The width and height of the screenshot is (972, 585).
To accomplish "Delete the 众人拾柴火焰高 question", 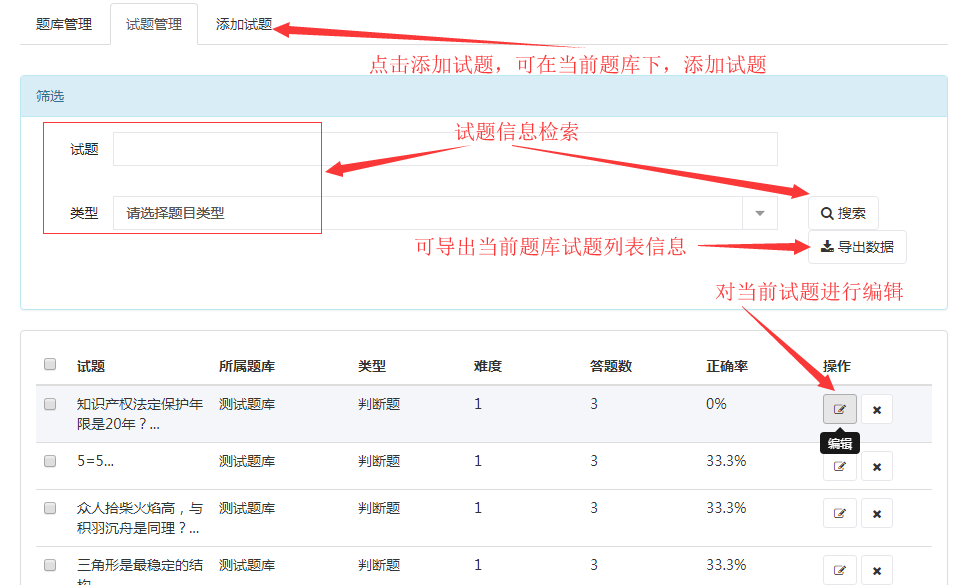I will 877,513.
